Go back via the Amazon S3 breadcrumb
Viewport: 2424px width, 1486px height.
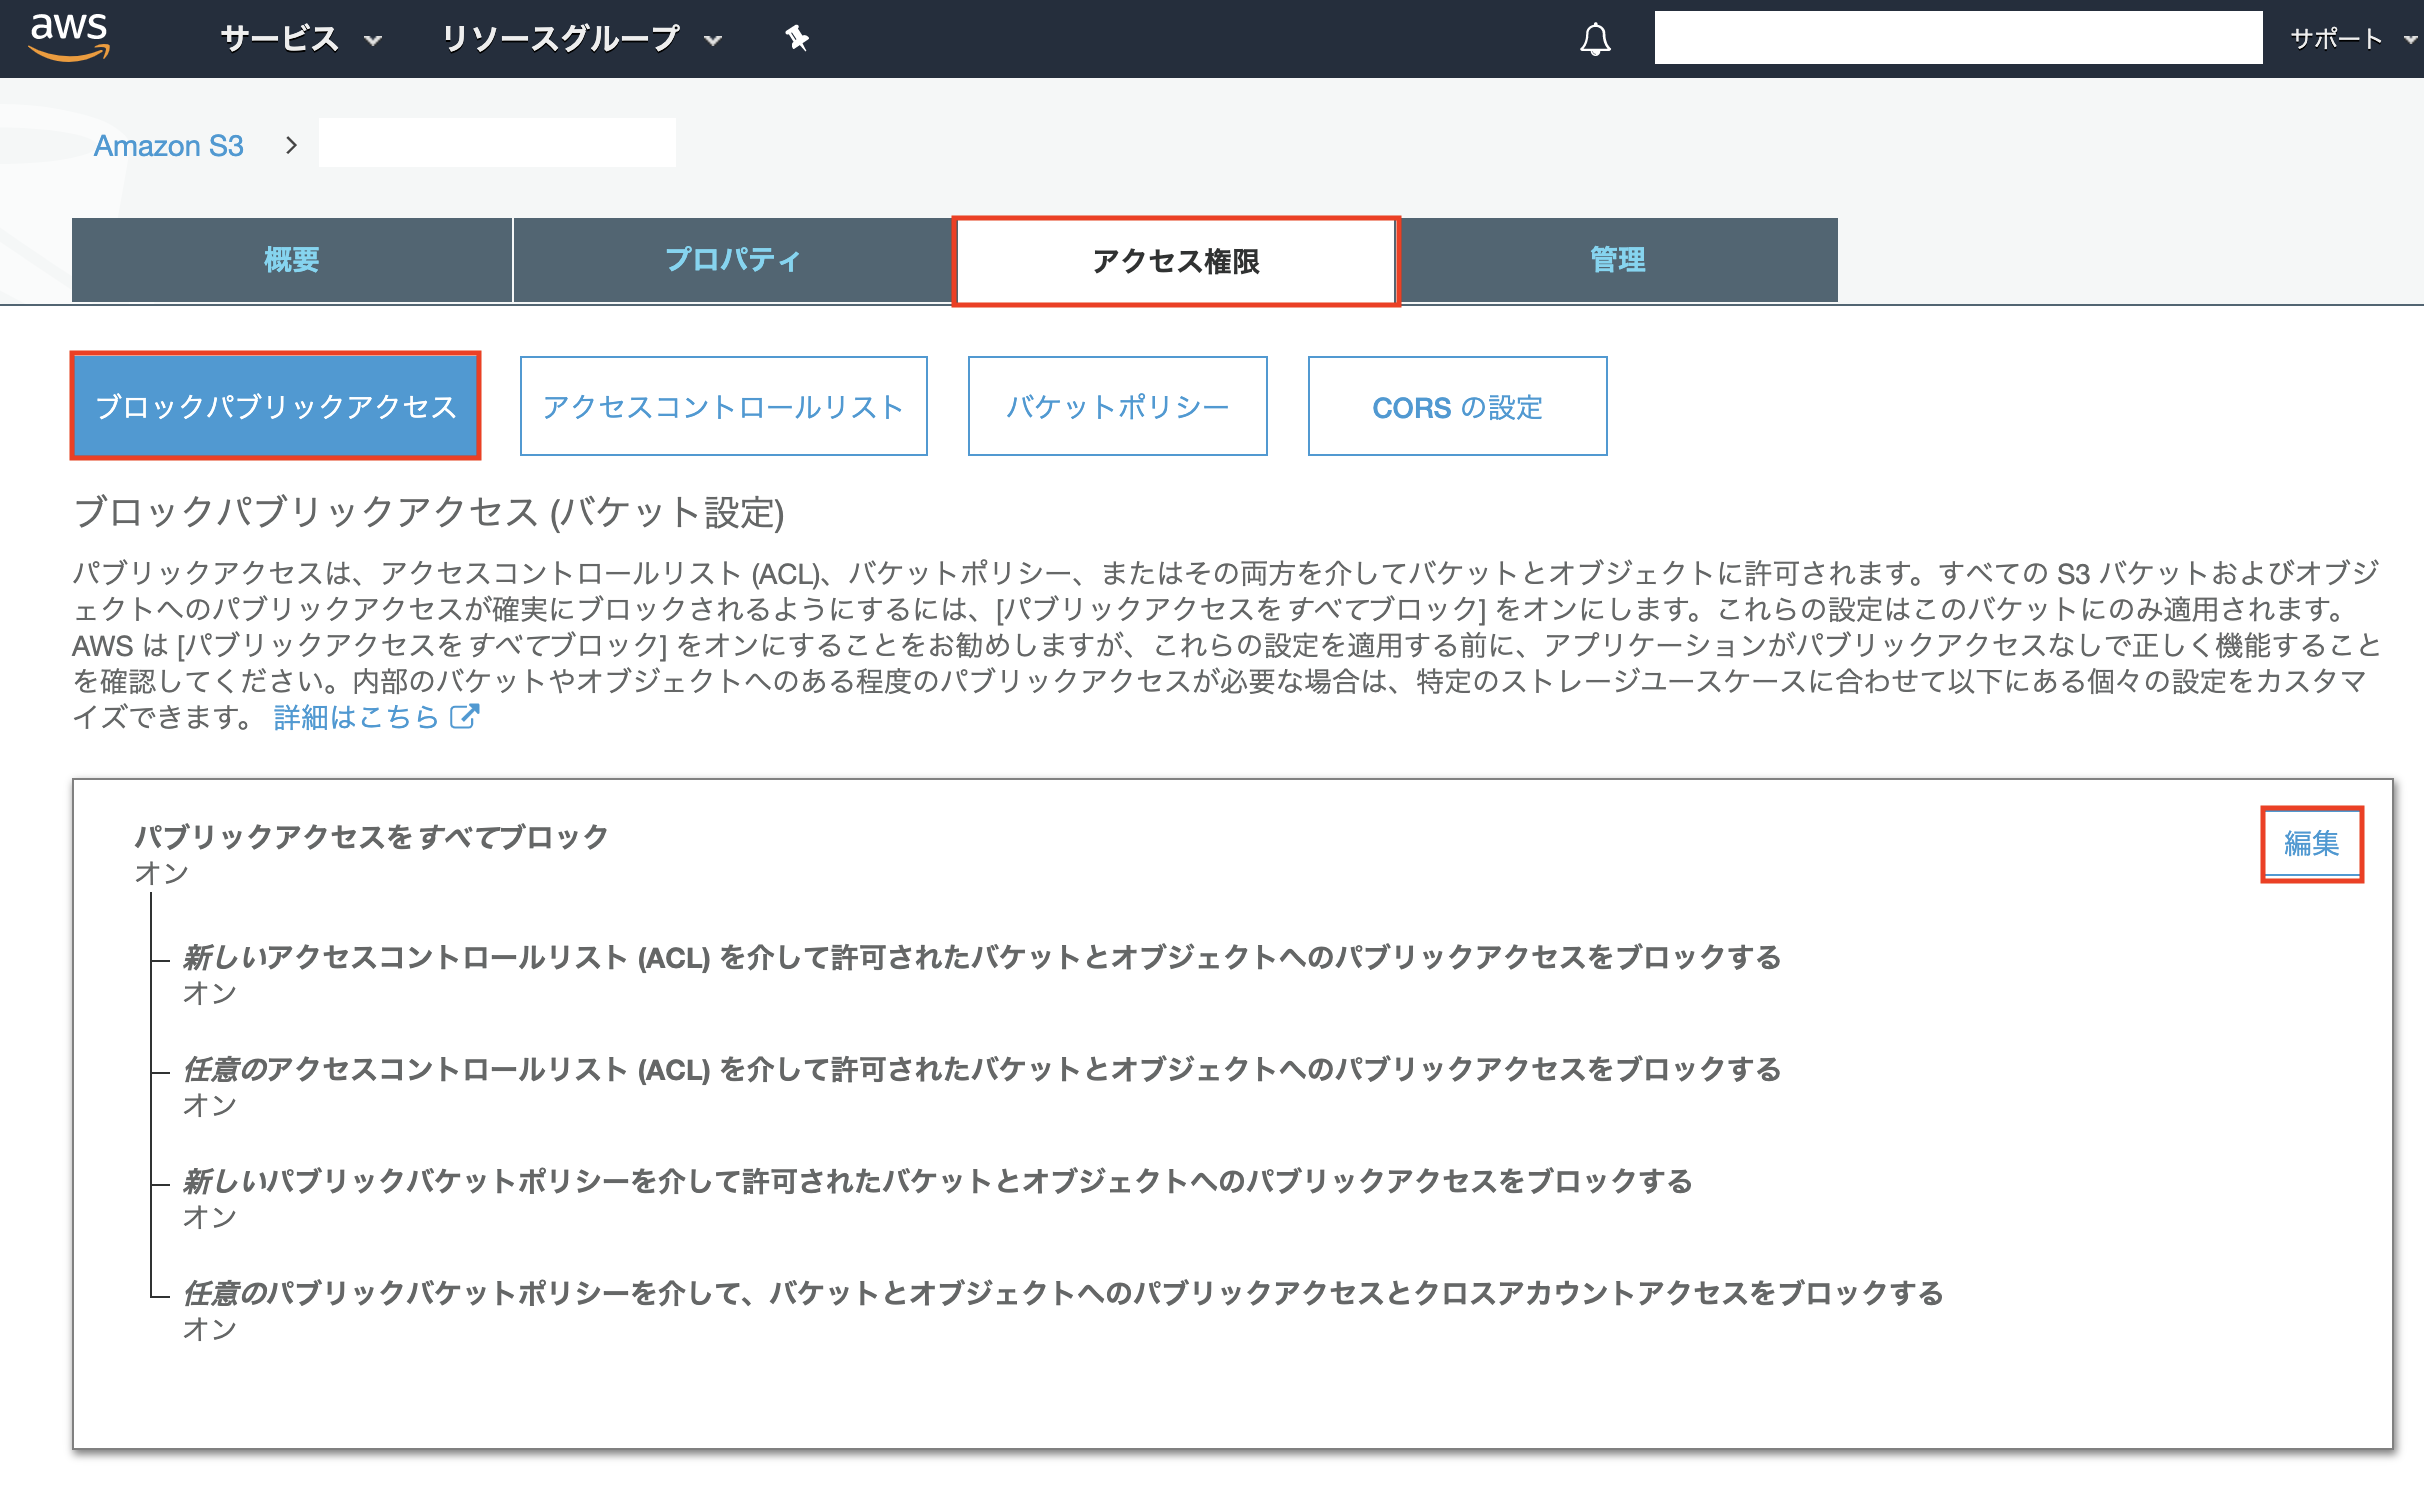(x=170, y=145)
